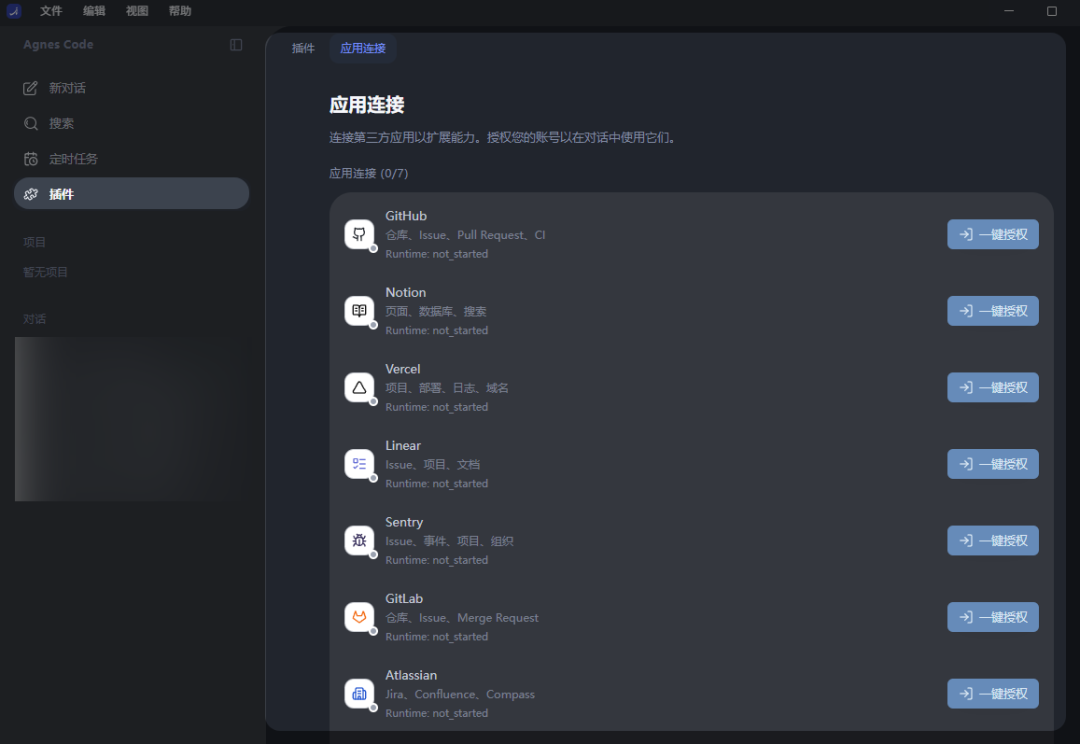Click GitHub's 仓库、Issue、Pull Request、CI description
The height and width of the screenshot is (744, 1080).
(465, 235)
